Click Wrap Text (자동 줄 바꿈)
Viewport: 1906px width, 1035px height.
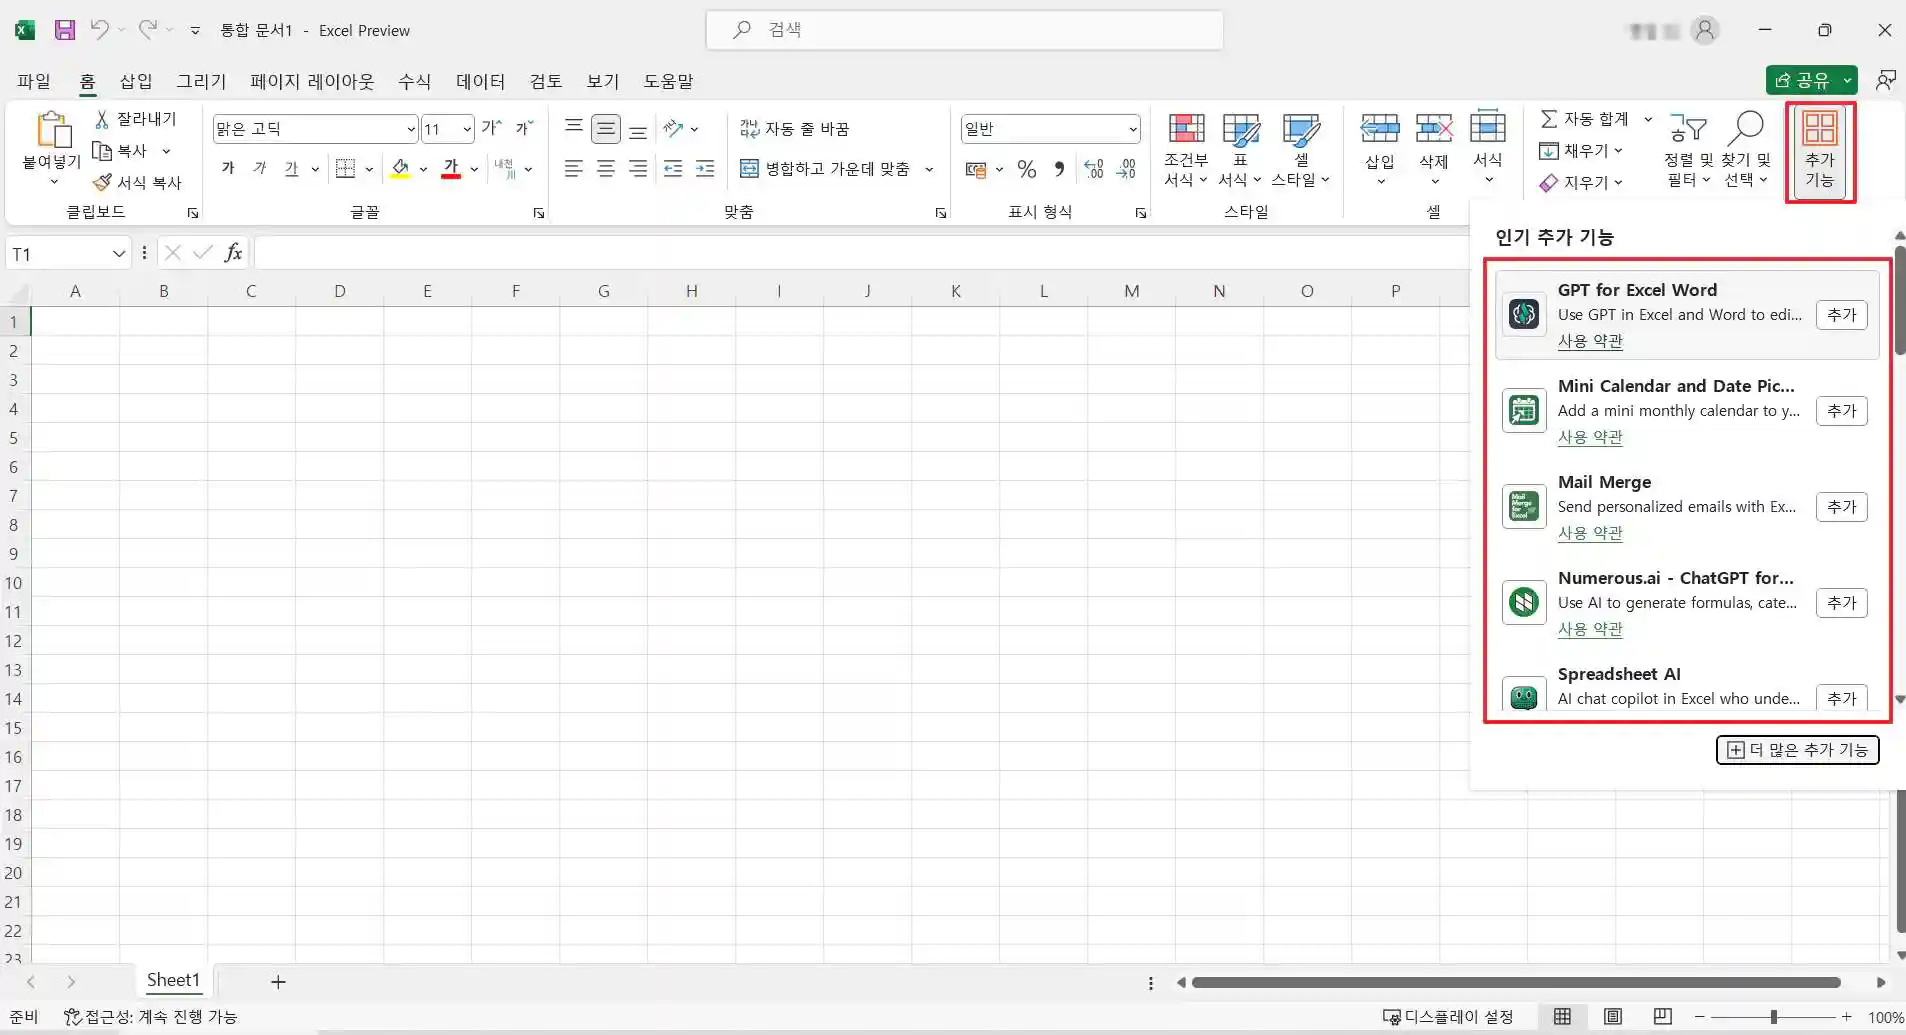click(x=794, y=129)
